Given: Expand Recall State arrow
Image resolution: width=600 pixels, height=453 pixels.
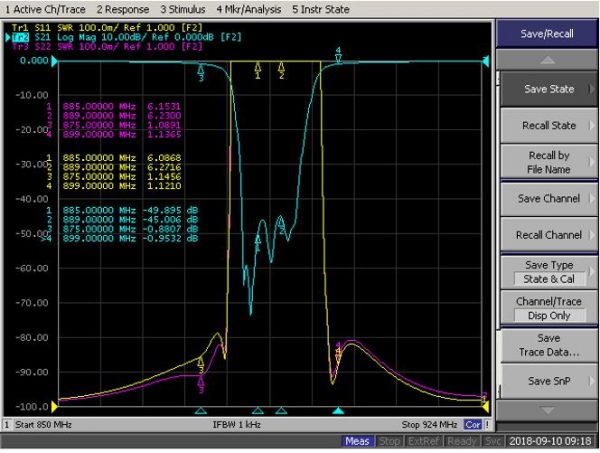Looking at the screenshot, I should coord(592,125).
